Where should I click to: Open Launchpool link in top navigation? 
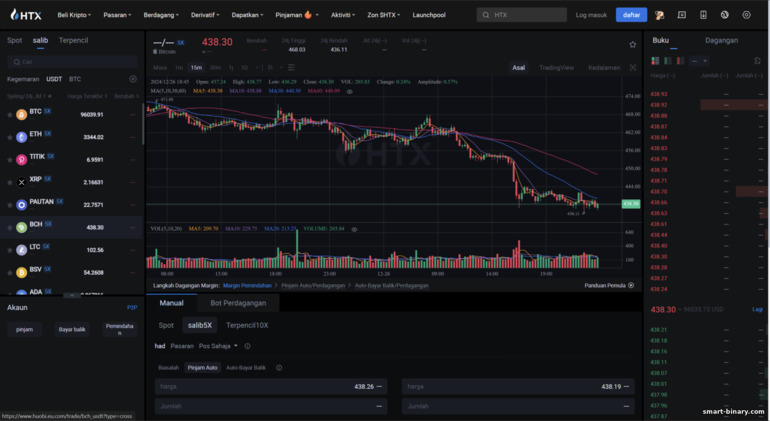point(429,15)
